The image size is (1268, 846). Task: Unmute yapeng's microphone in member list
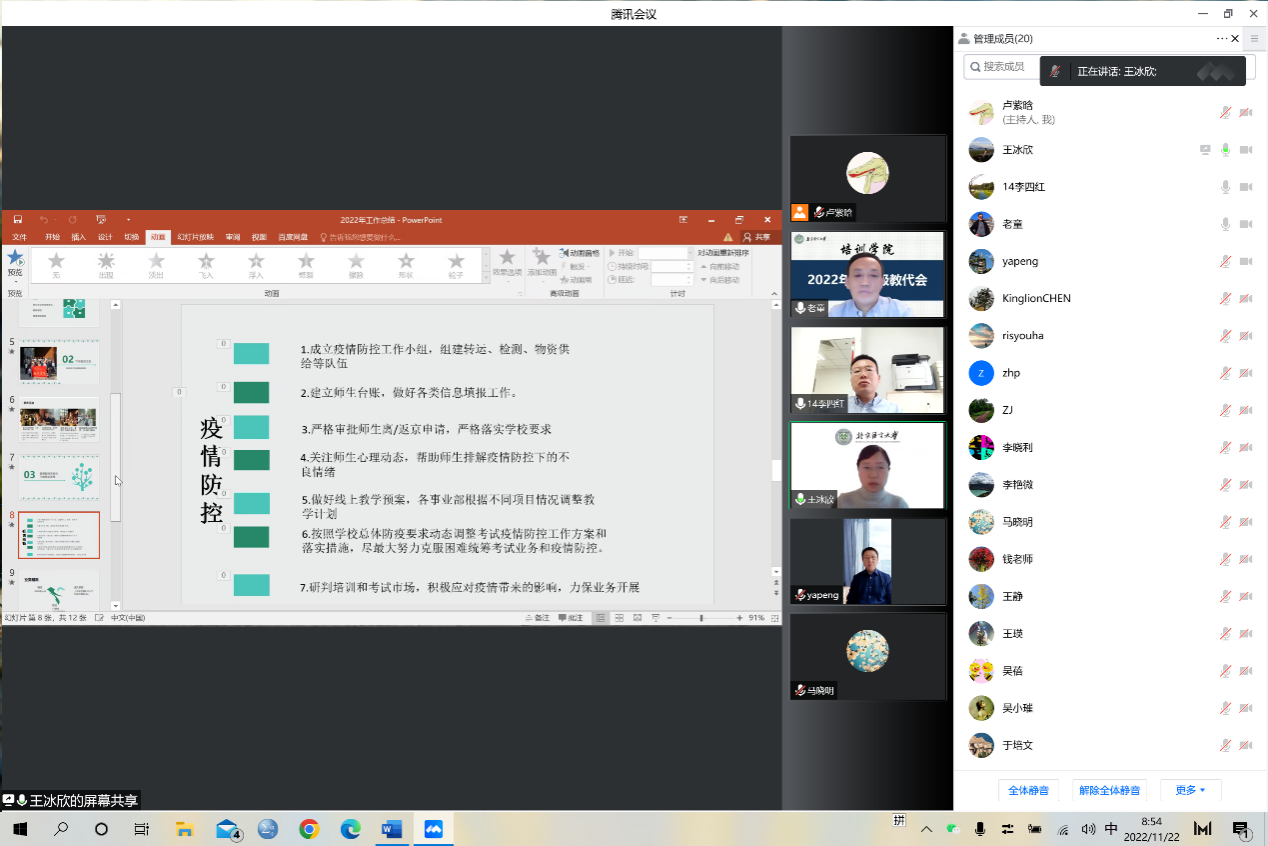click(1225, 261)
